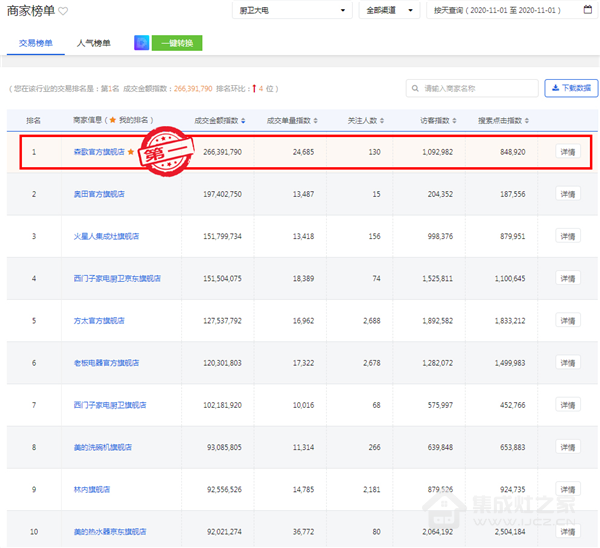The width and height of the screenshot is (600, 548).
Task: Open 森歌官方旗舰店 merchant link
Action: 99,152
